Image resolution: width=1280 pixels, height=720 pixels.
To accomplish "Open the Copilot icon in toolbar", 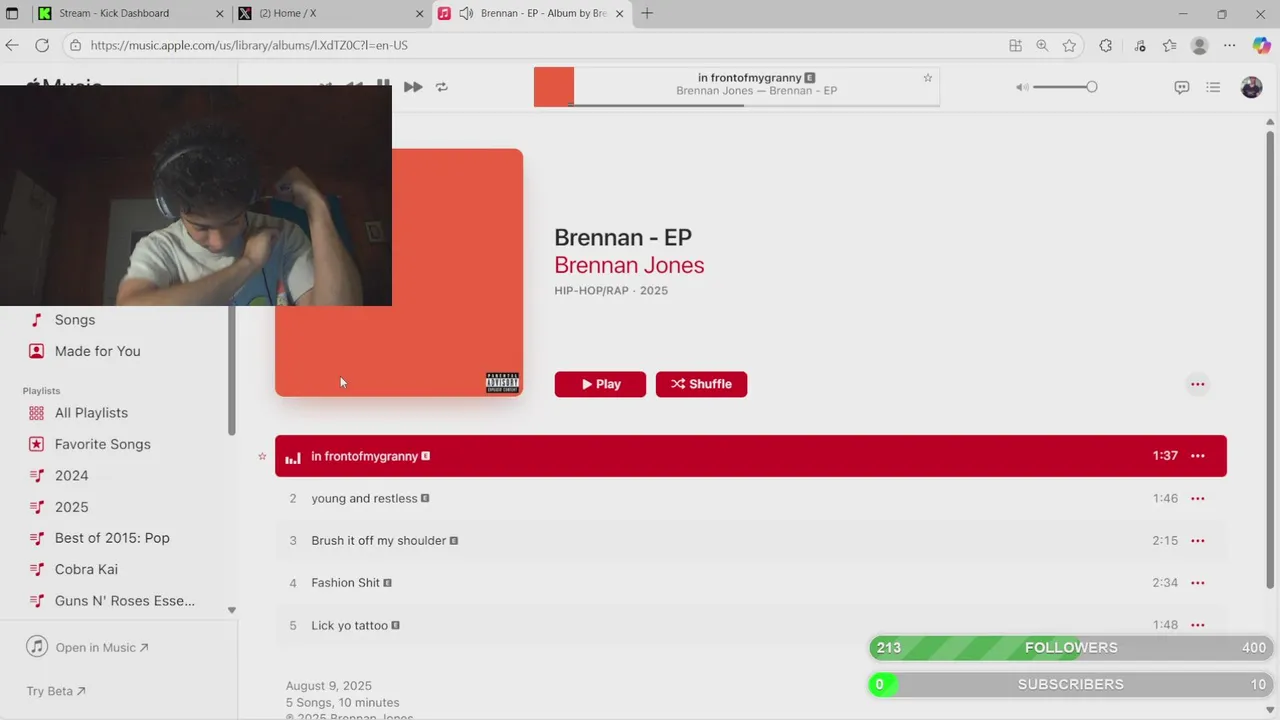I will [x=1261, y=45].
